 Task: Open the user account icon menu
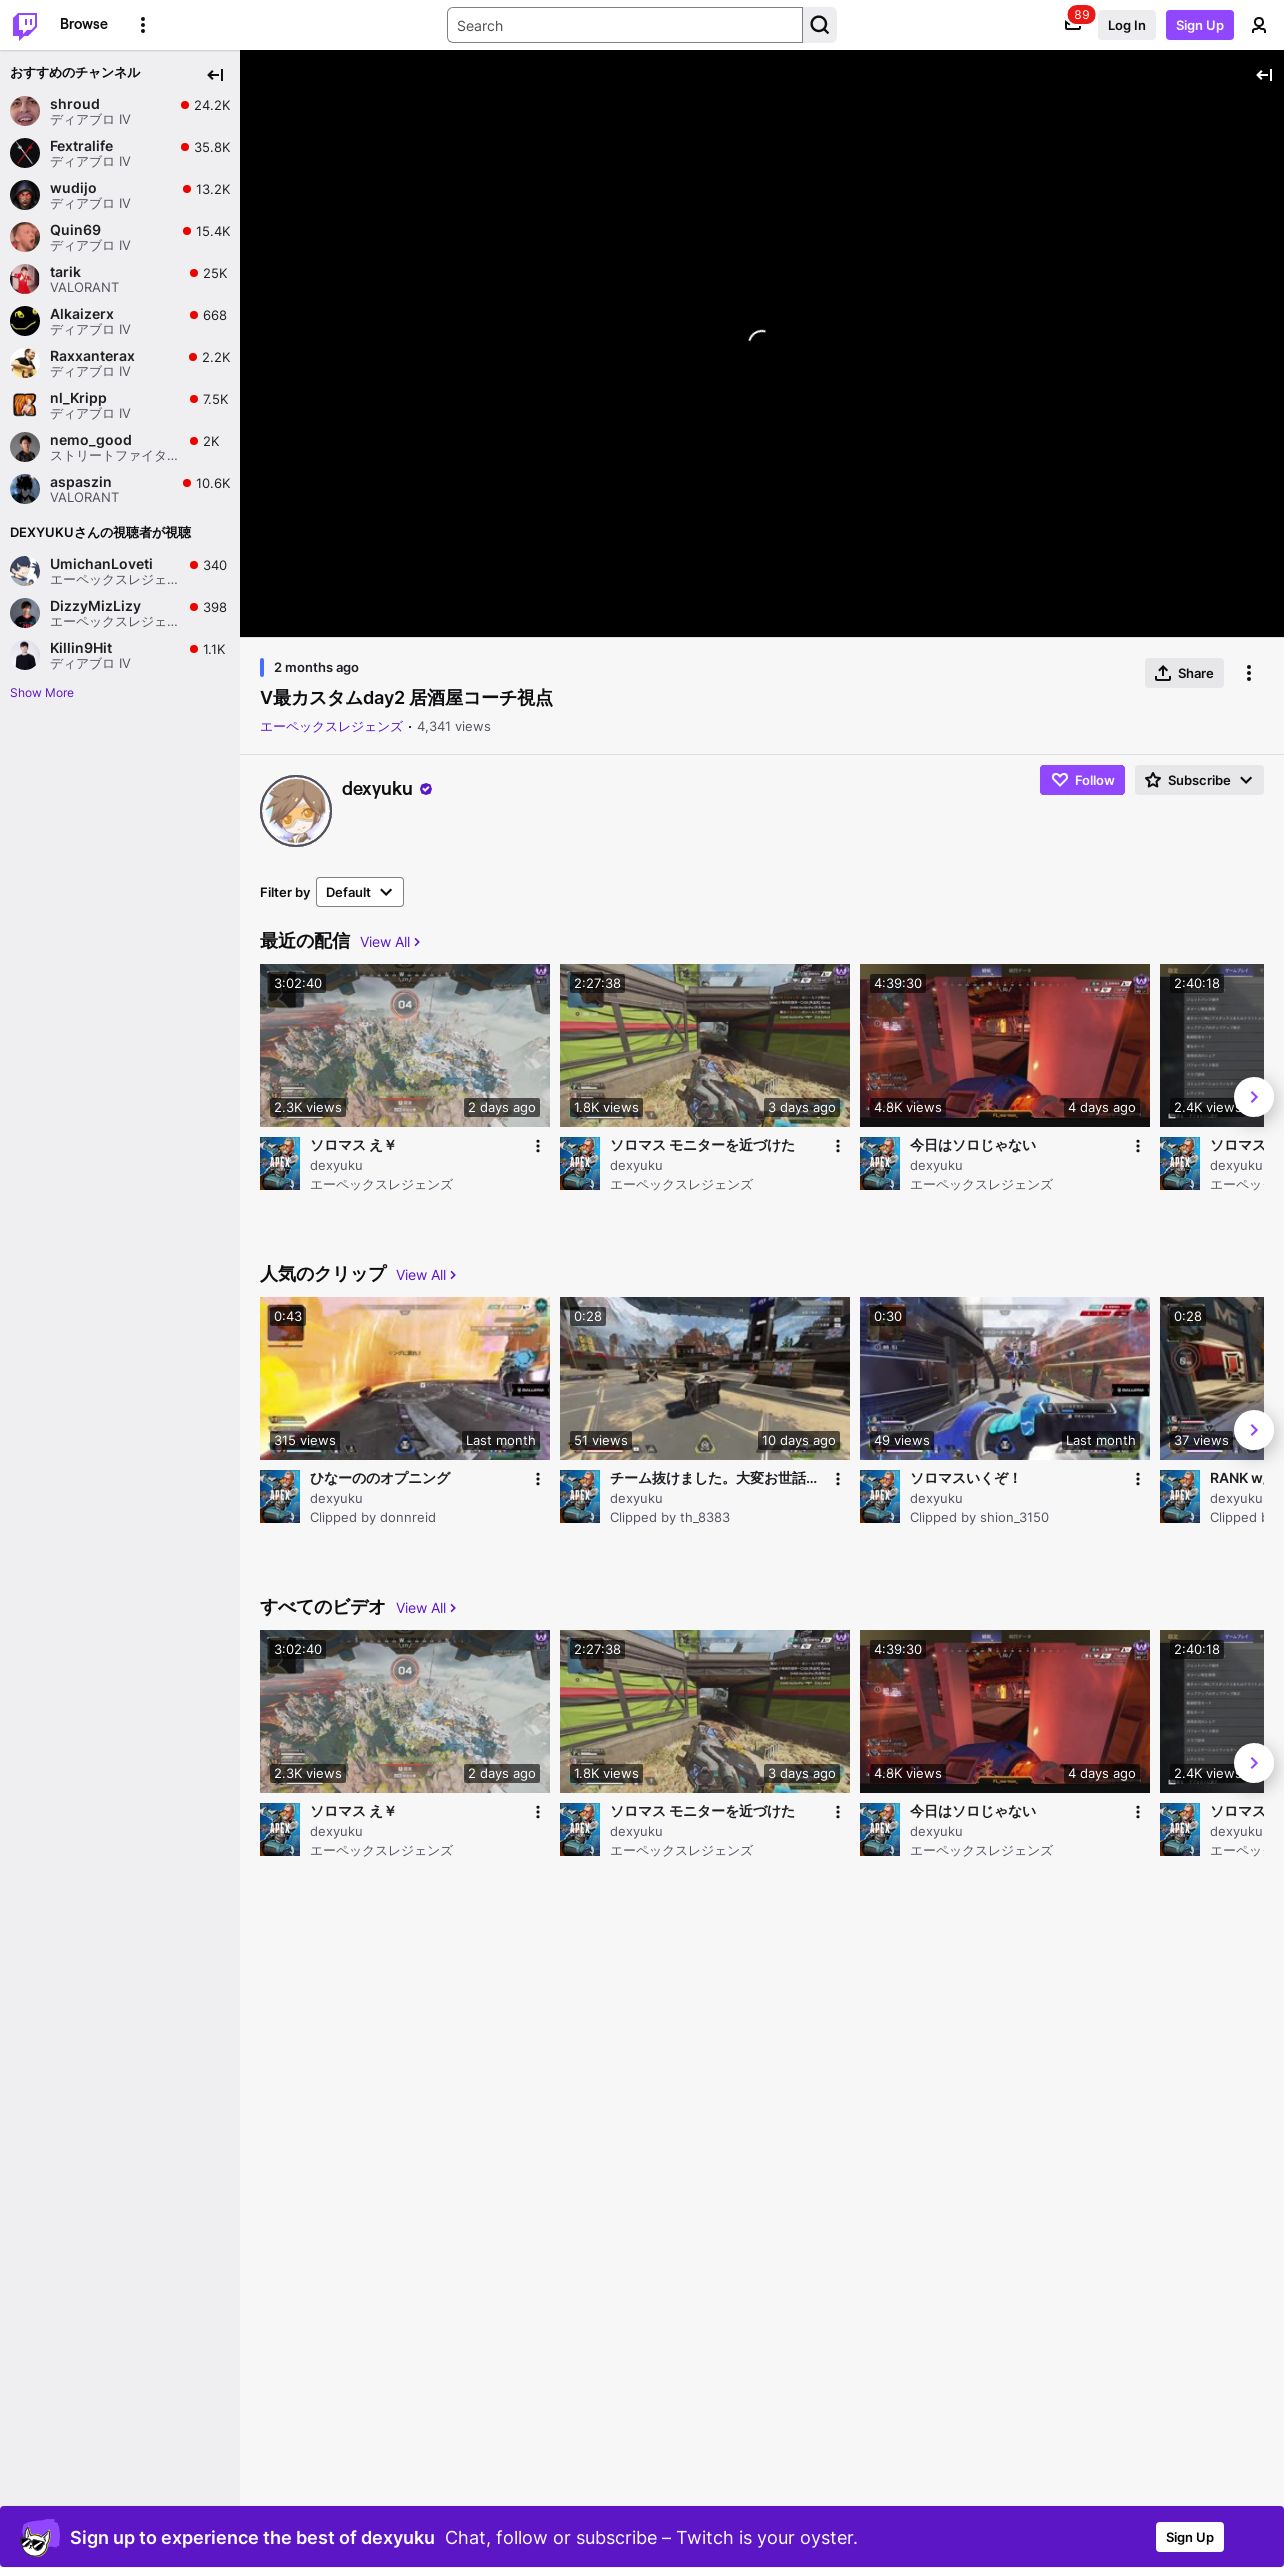[1259, 25]
